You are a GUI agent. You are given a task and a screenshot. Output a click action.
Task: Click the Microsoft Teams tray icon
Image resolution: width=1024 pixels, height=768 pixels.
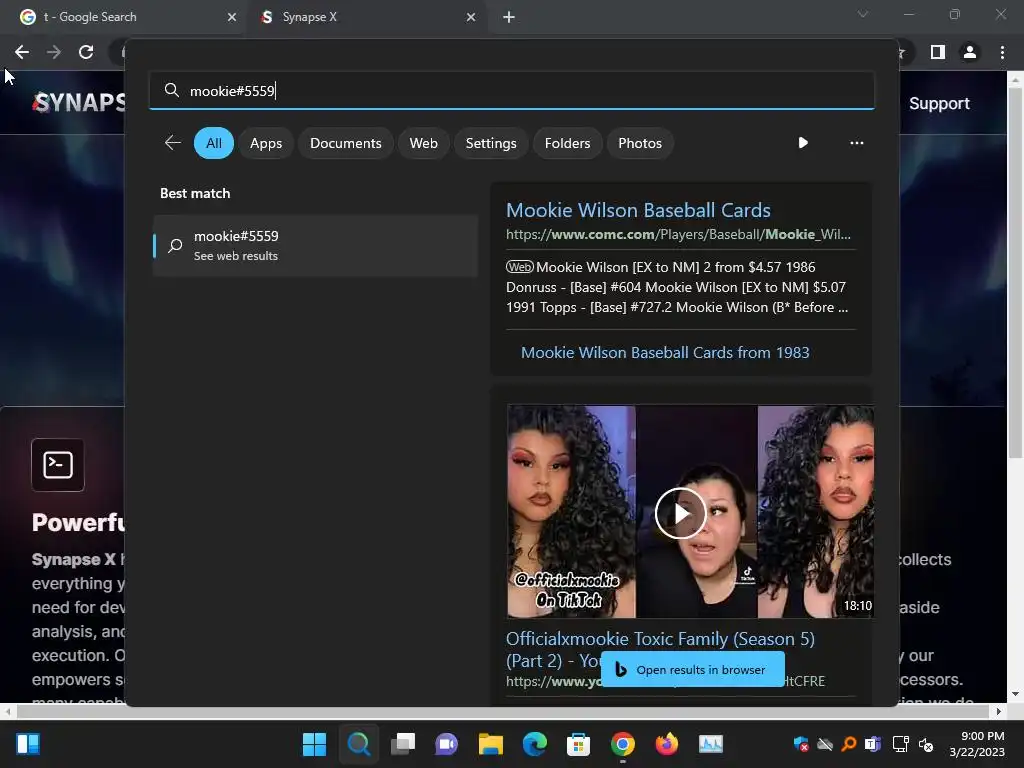[x=872, y=744]
